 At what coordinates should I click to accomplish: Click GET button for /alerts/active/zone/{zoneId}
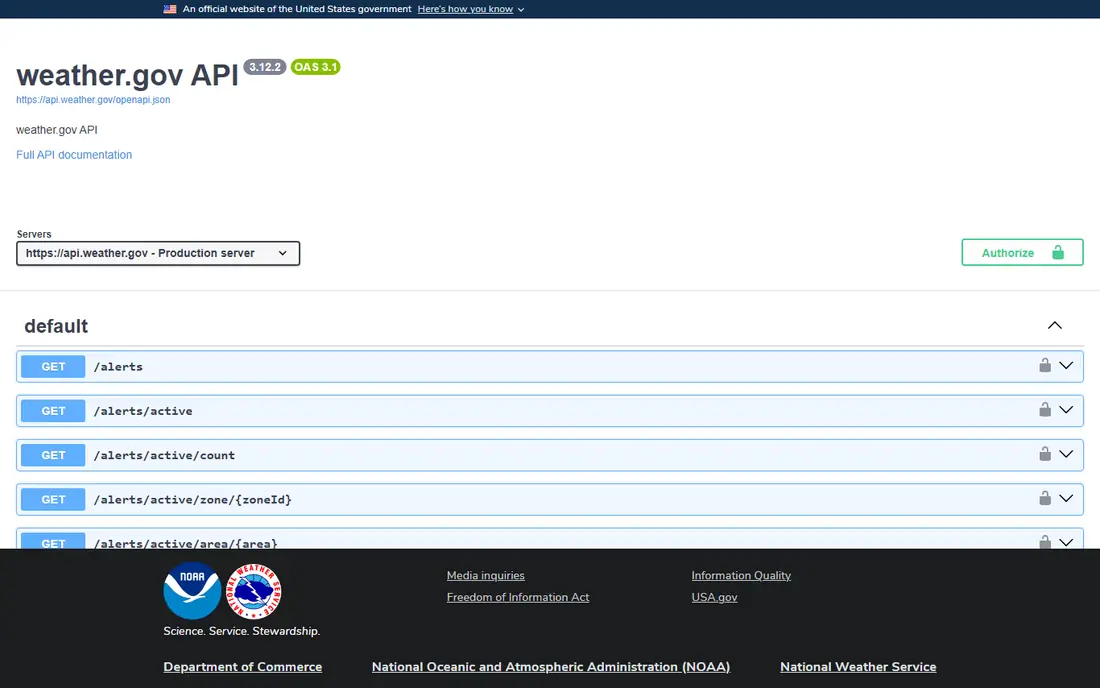pos(53,499)
